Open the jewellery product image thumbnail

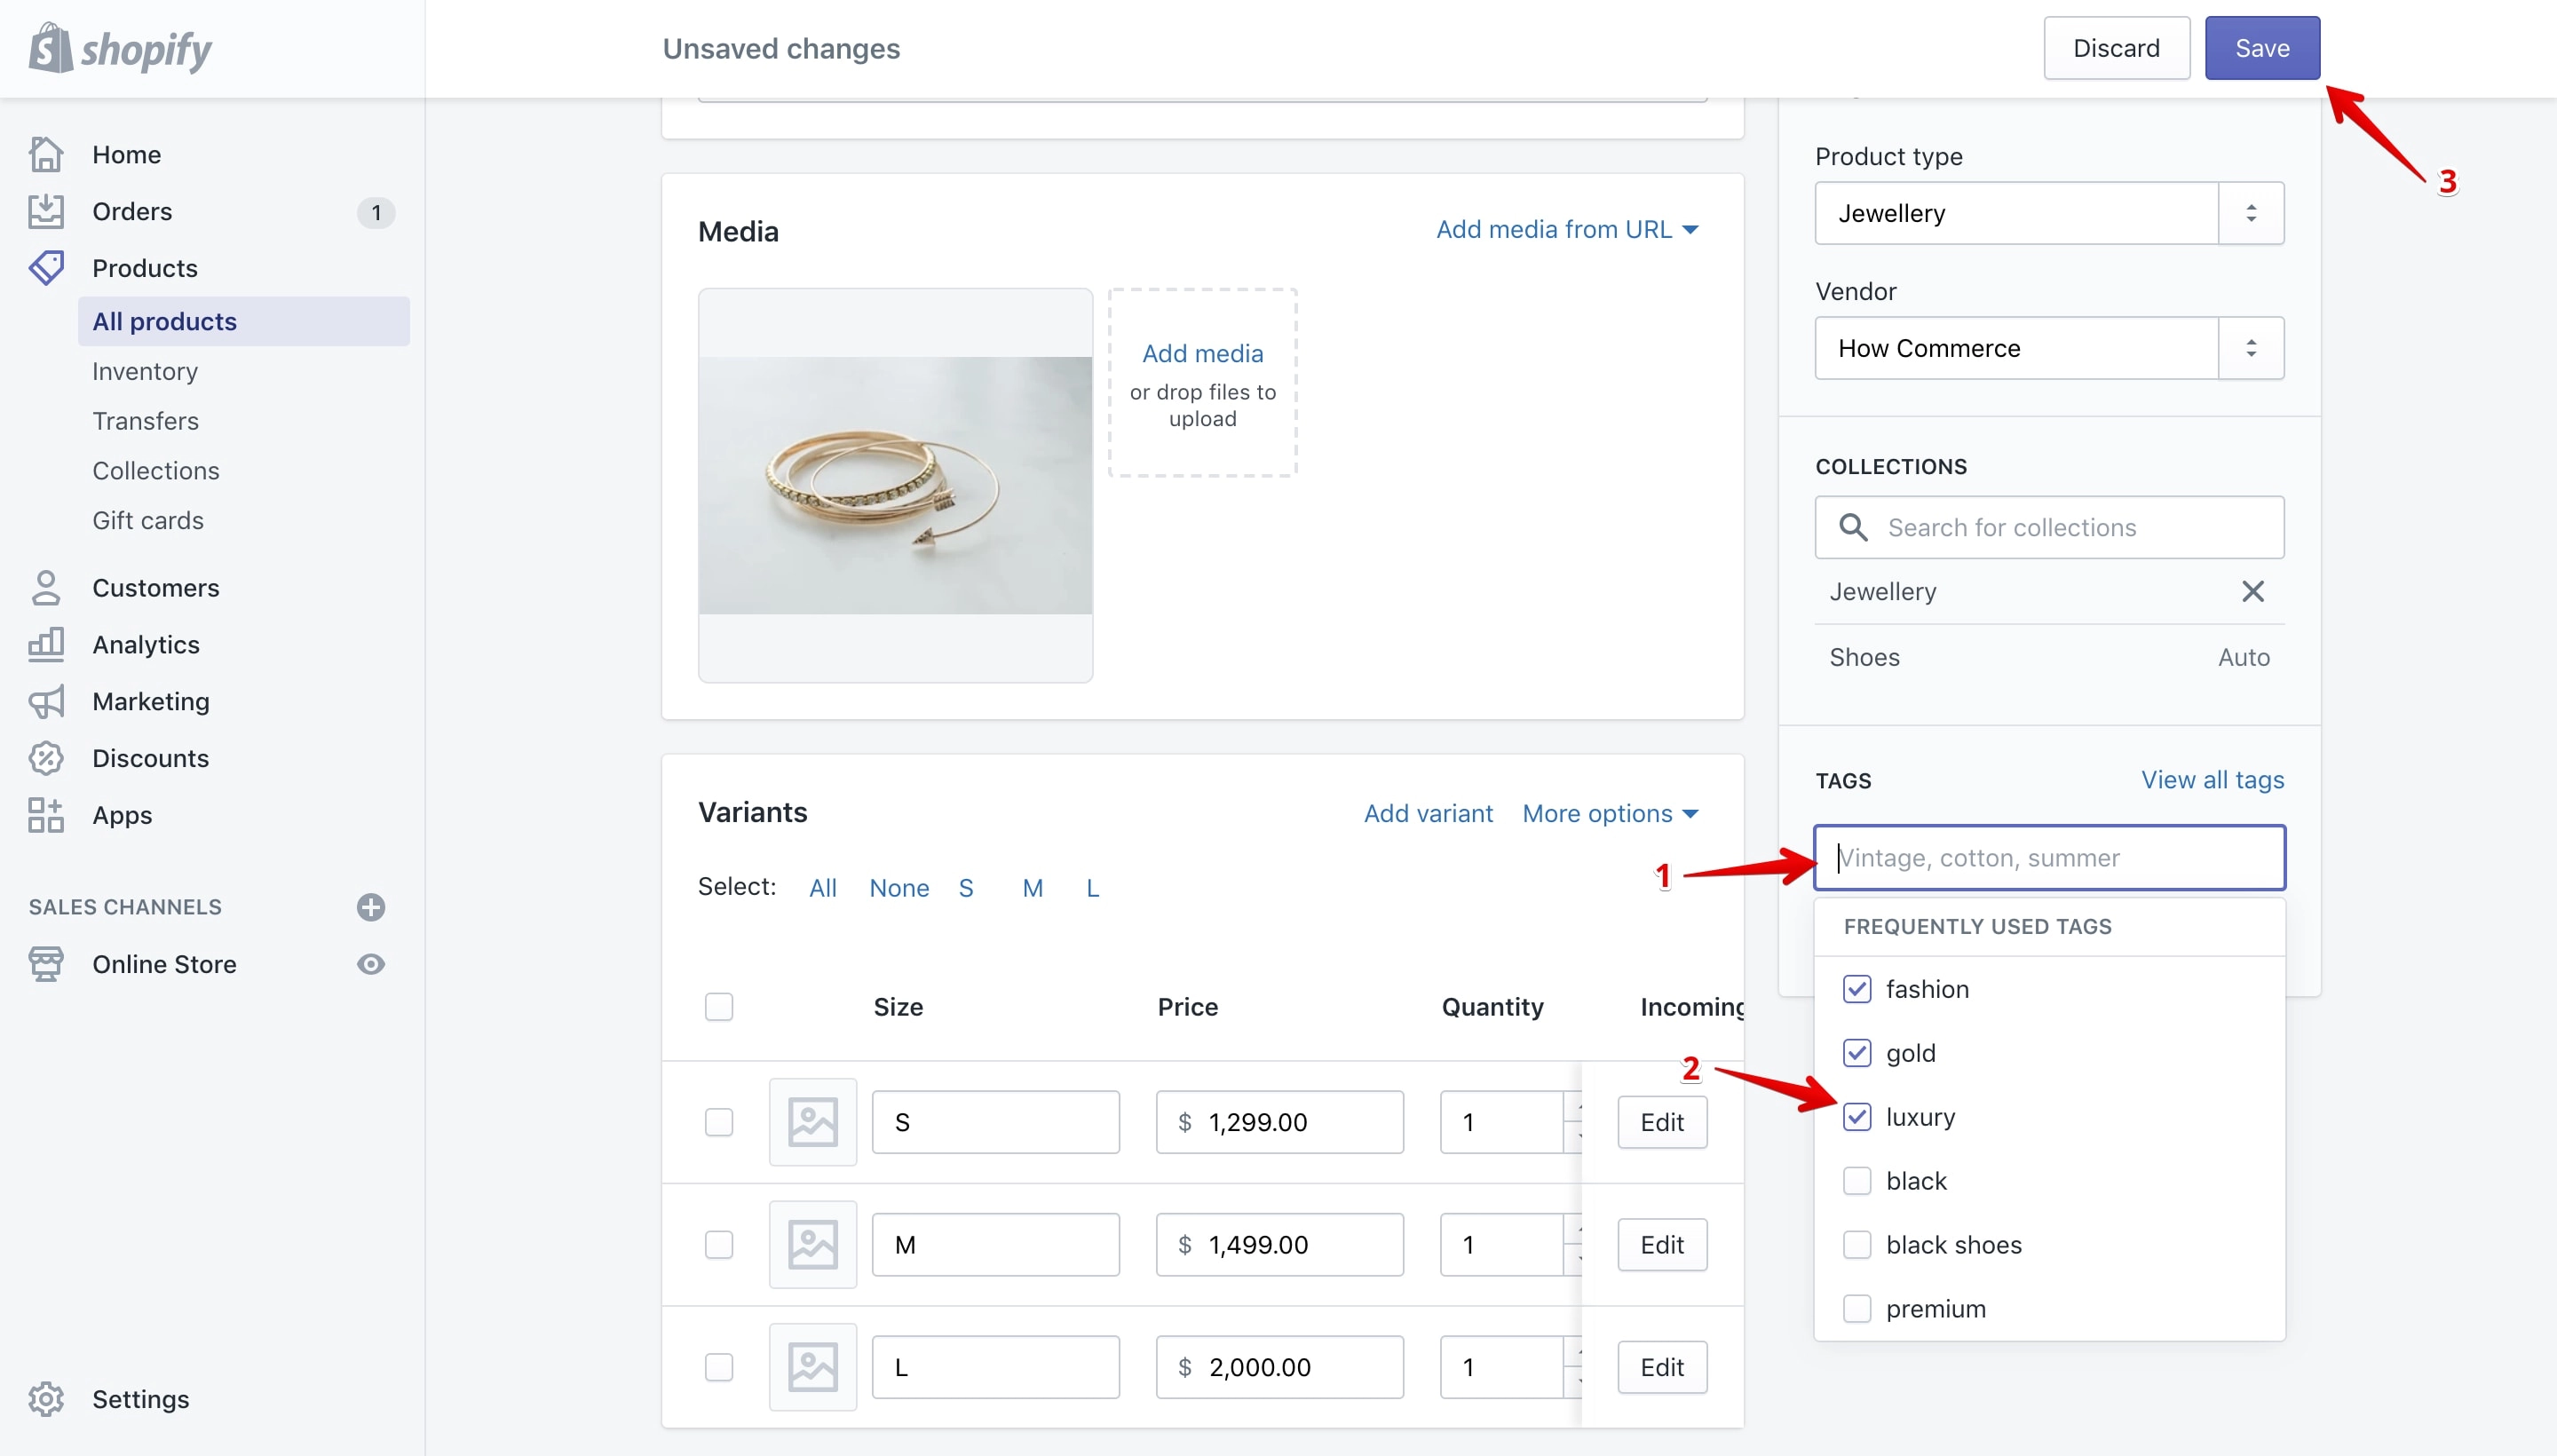895,486
